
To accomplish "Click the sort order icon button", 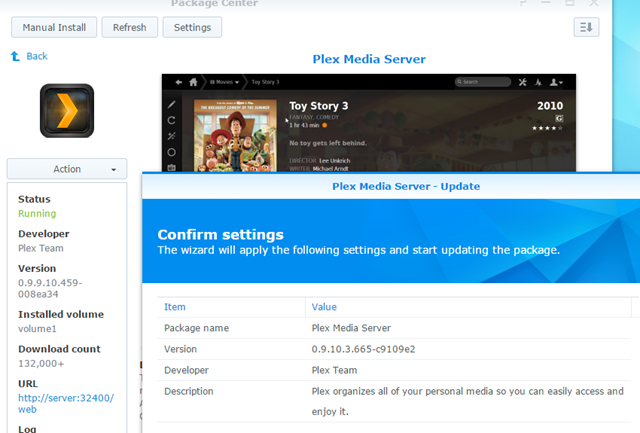I will tap(586, 27).
